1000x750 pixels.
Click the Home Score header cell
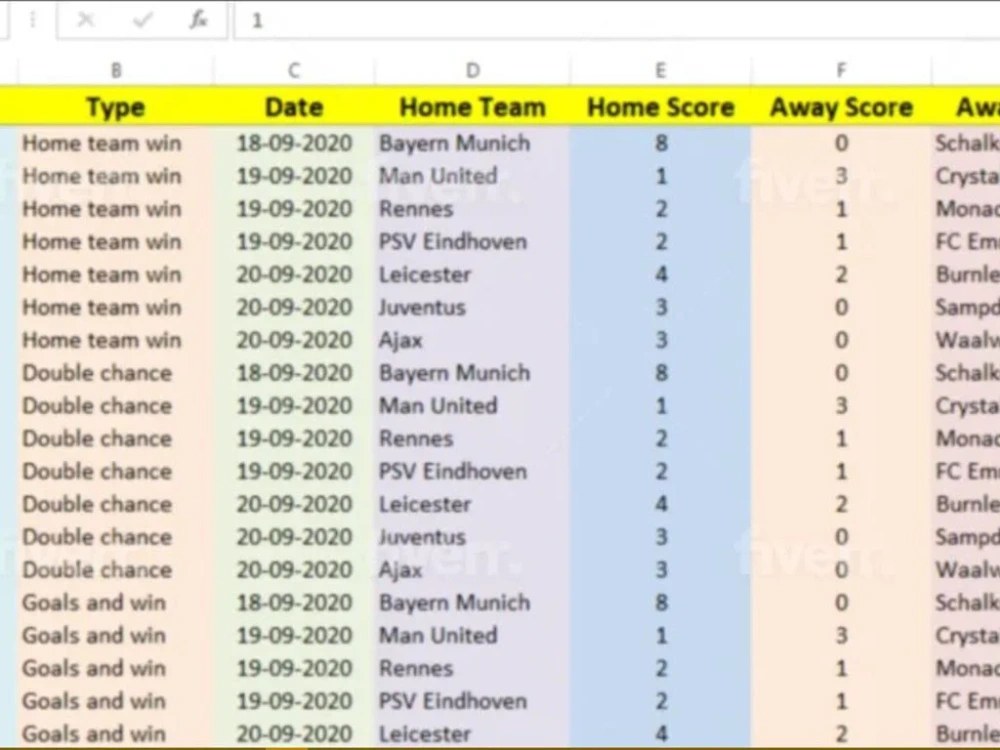(661, 107)
